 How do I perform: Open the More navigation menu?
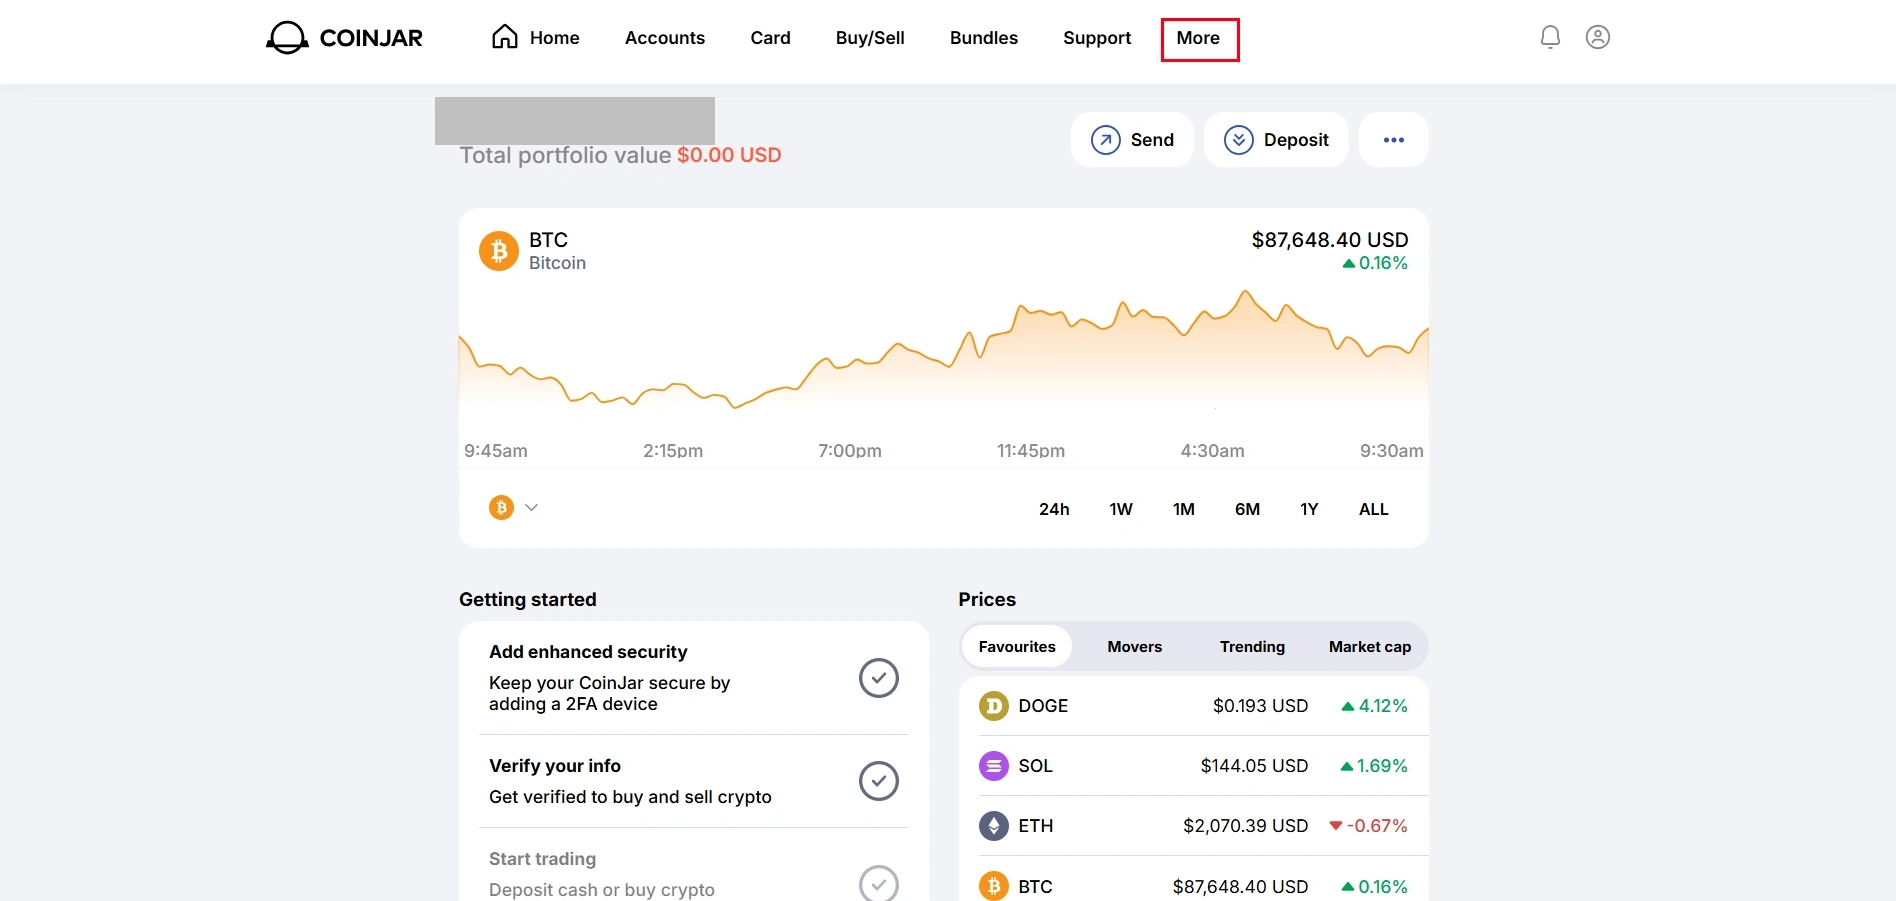coord(1198,38)
